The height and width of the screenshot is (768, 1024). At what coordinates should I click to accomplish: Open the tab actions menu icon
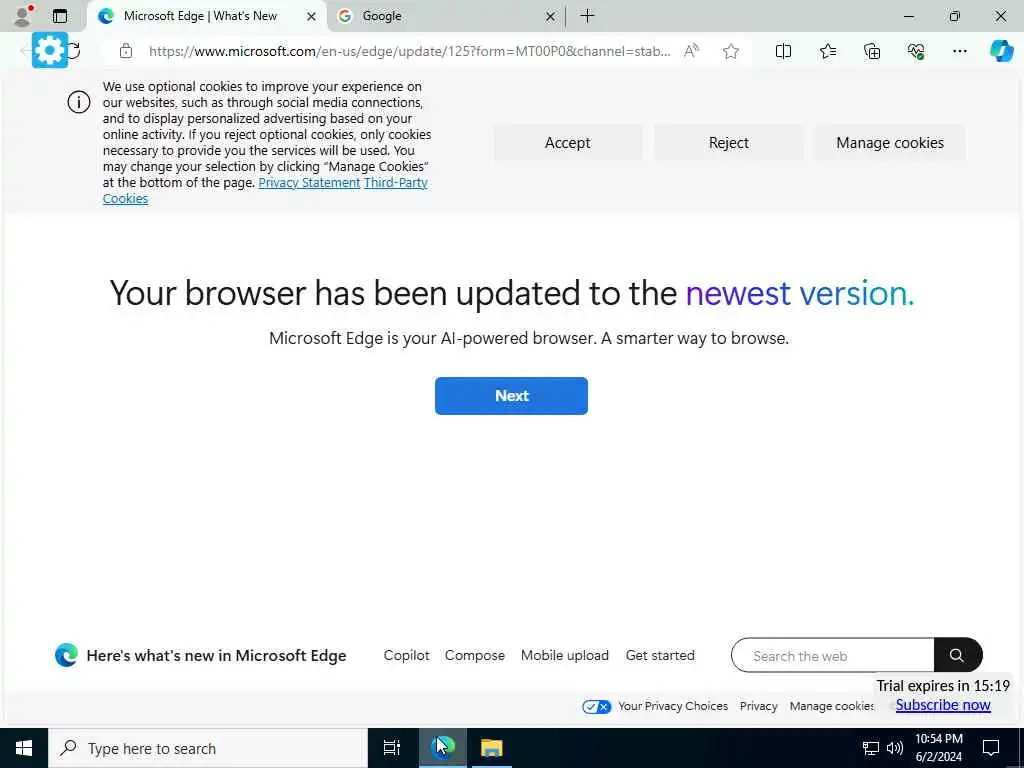pyautogui.click(x=60, y=16)
